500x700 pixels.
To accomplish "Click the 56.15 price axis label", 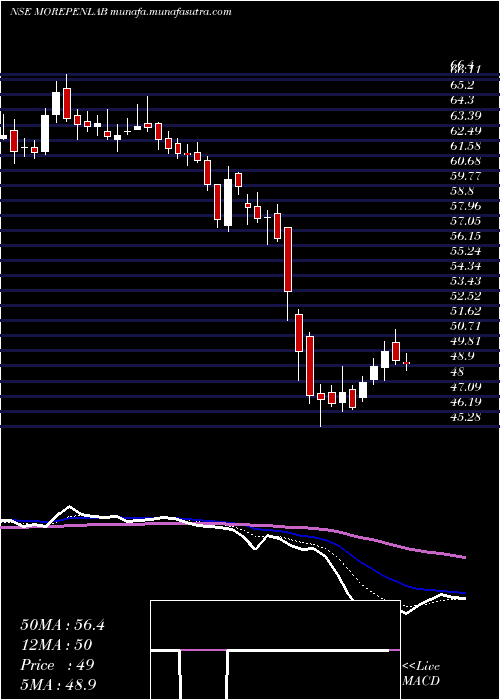I will tap(465, 236).
